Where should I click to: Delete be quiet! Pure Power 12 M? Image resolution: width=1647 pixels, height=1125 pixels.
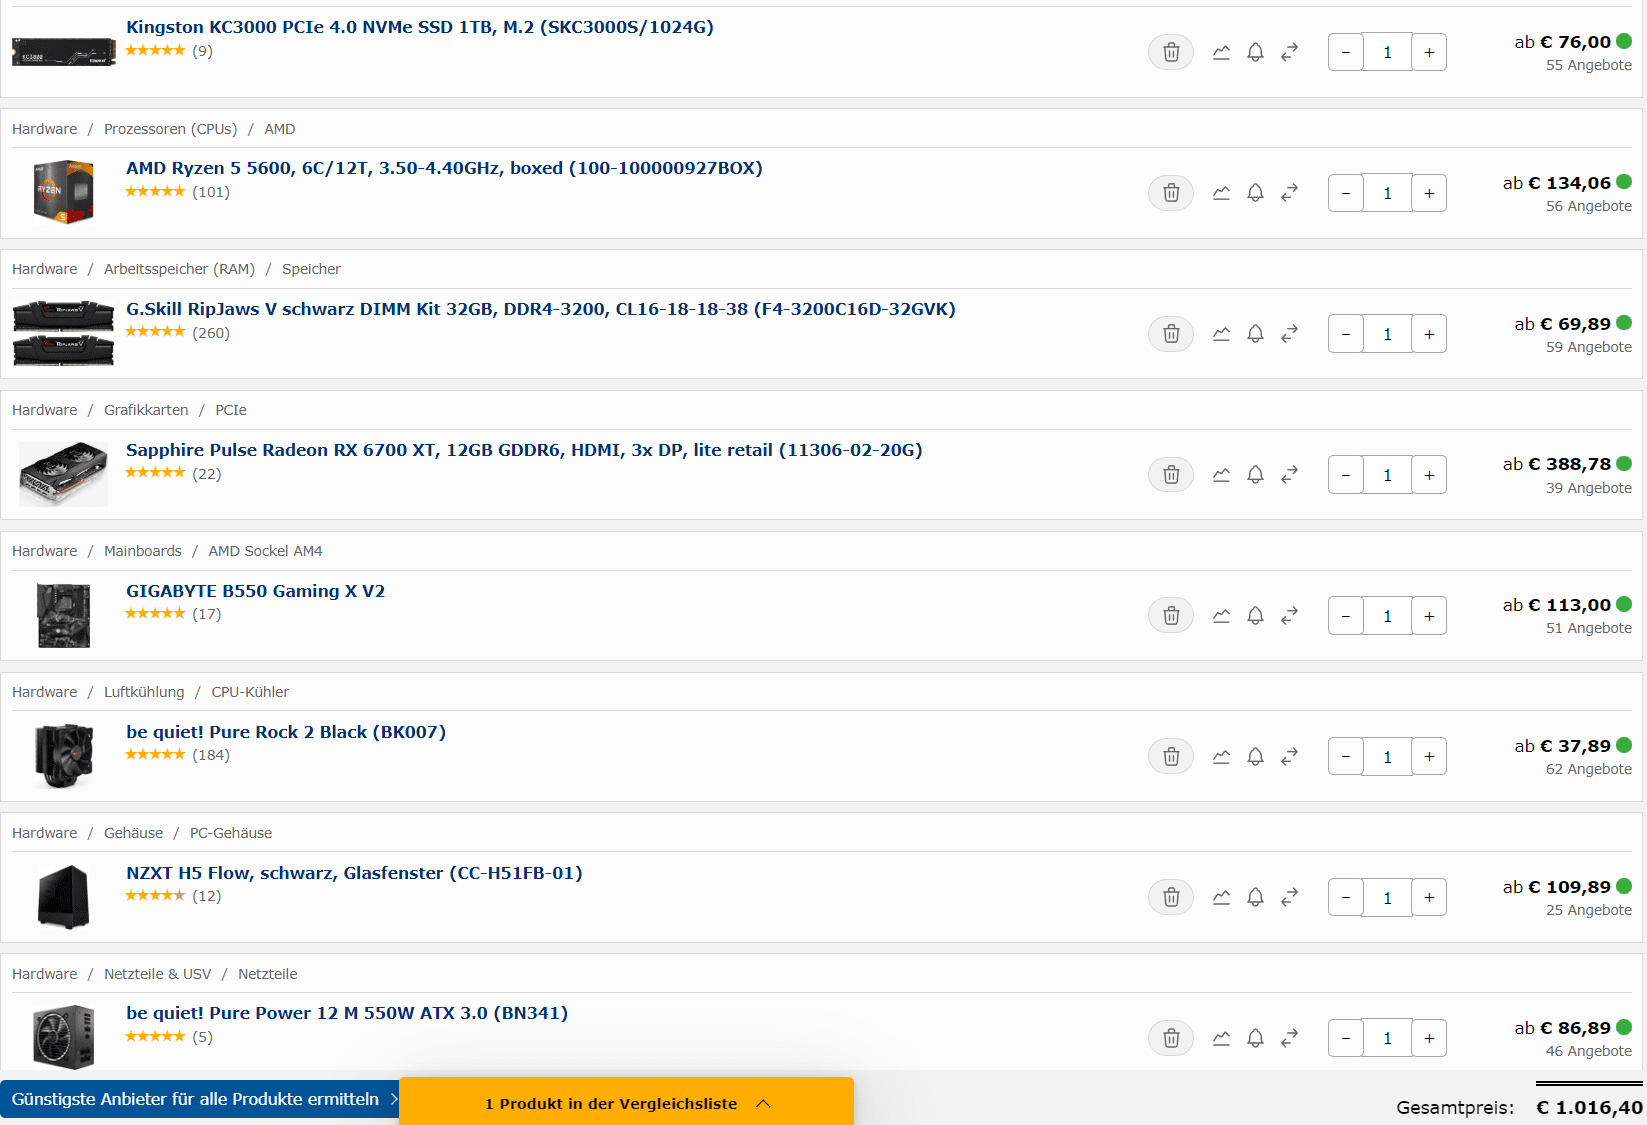(1171, 1039)
